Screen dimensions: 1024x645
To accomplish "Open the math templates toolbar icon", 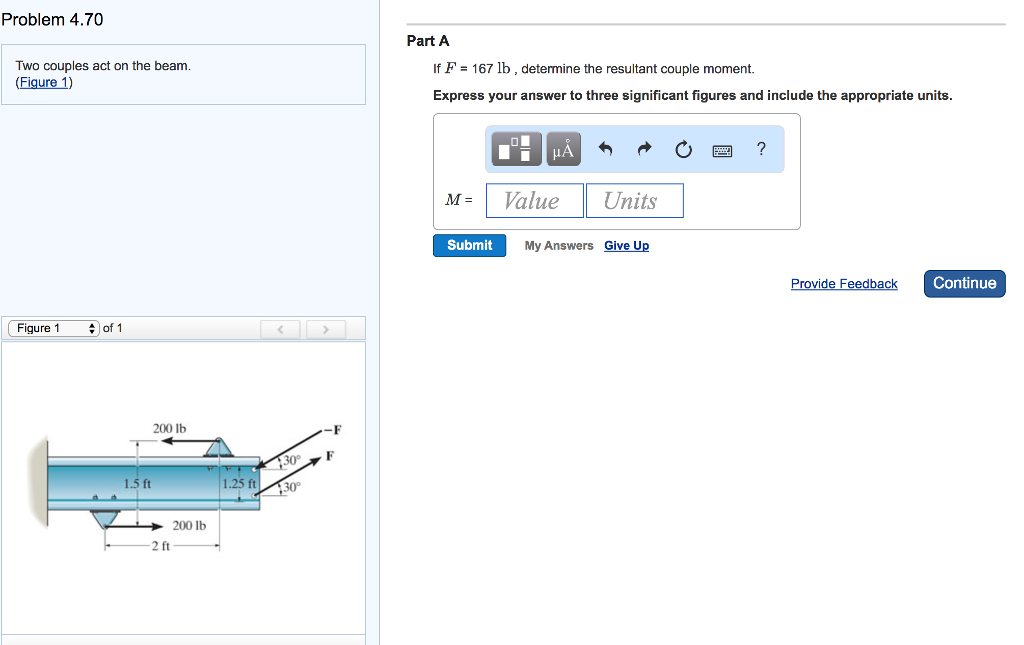I will pyautogui.click(x=515, y=148).
